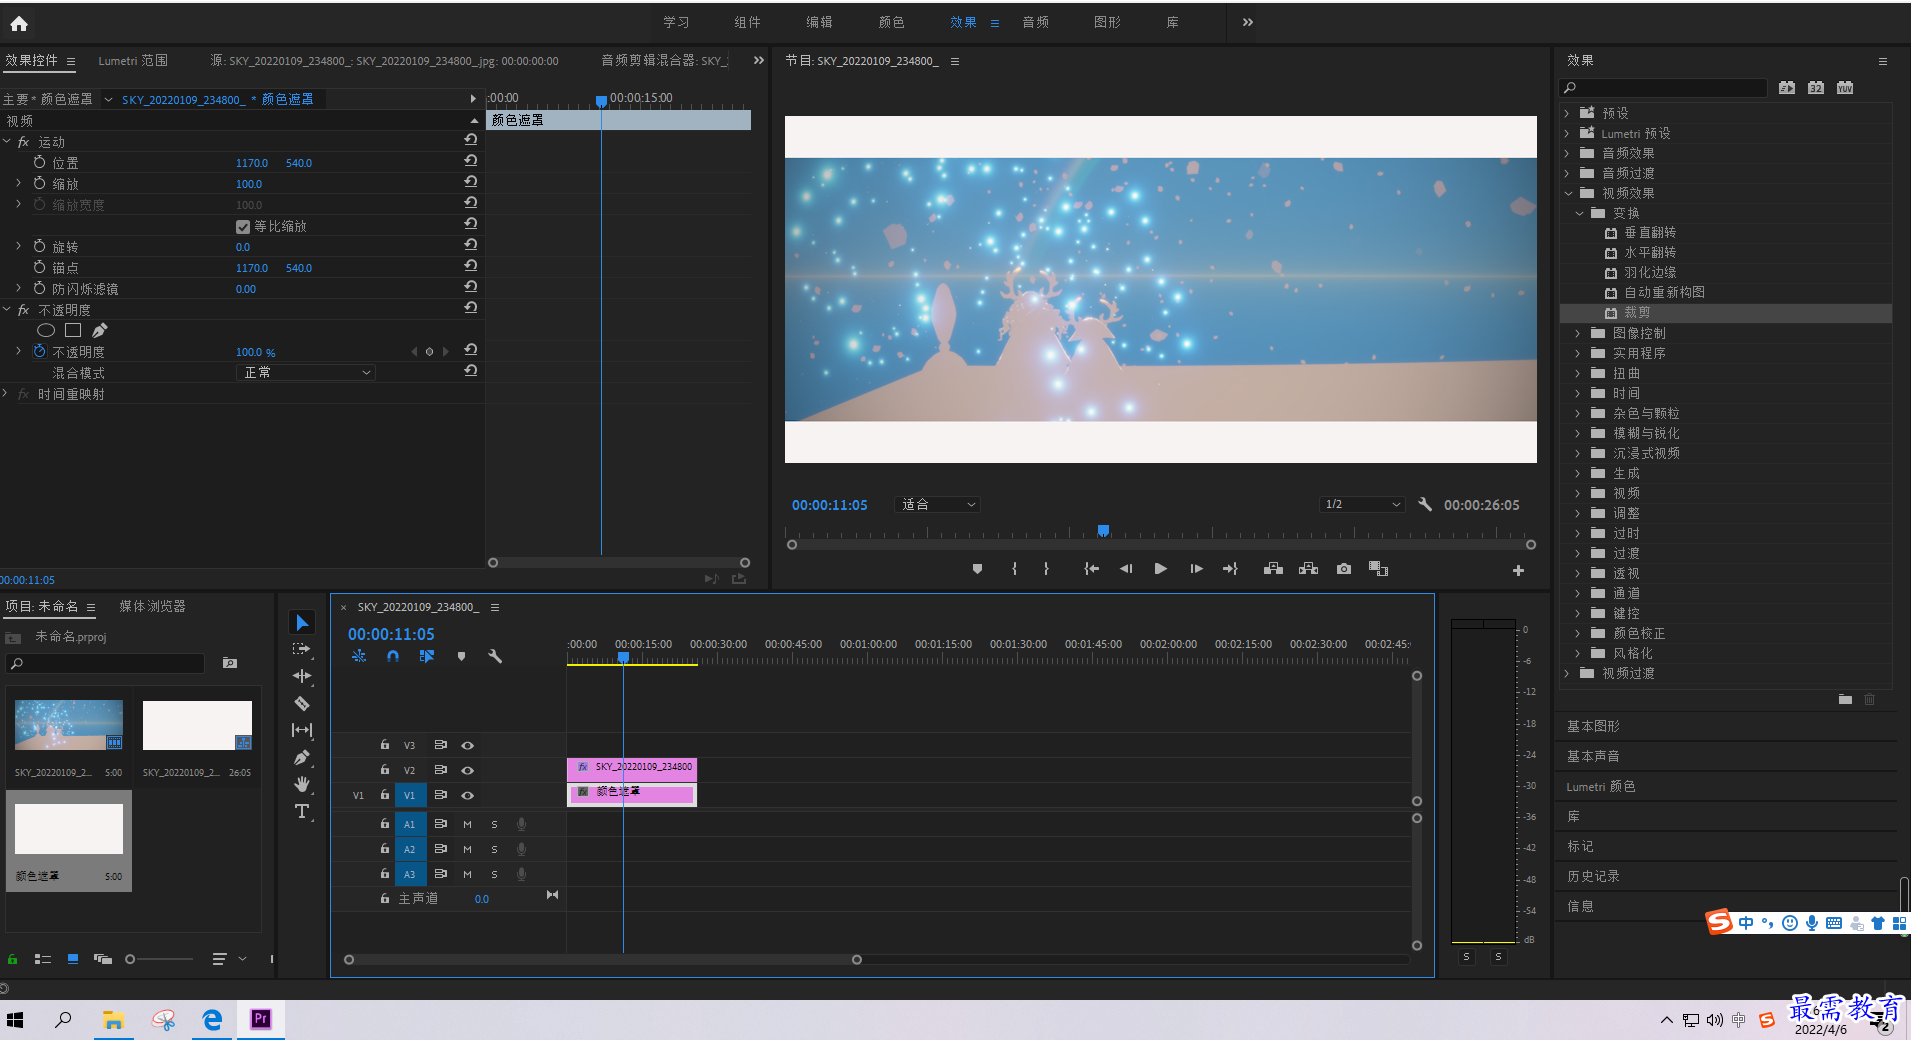
Task: Select the Pen tool in timeline toolbar
Action: (x=302, y=757)
